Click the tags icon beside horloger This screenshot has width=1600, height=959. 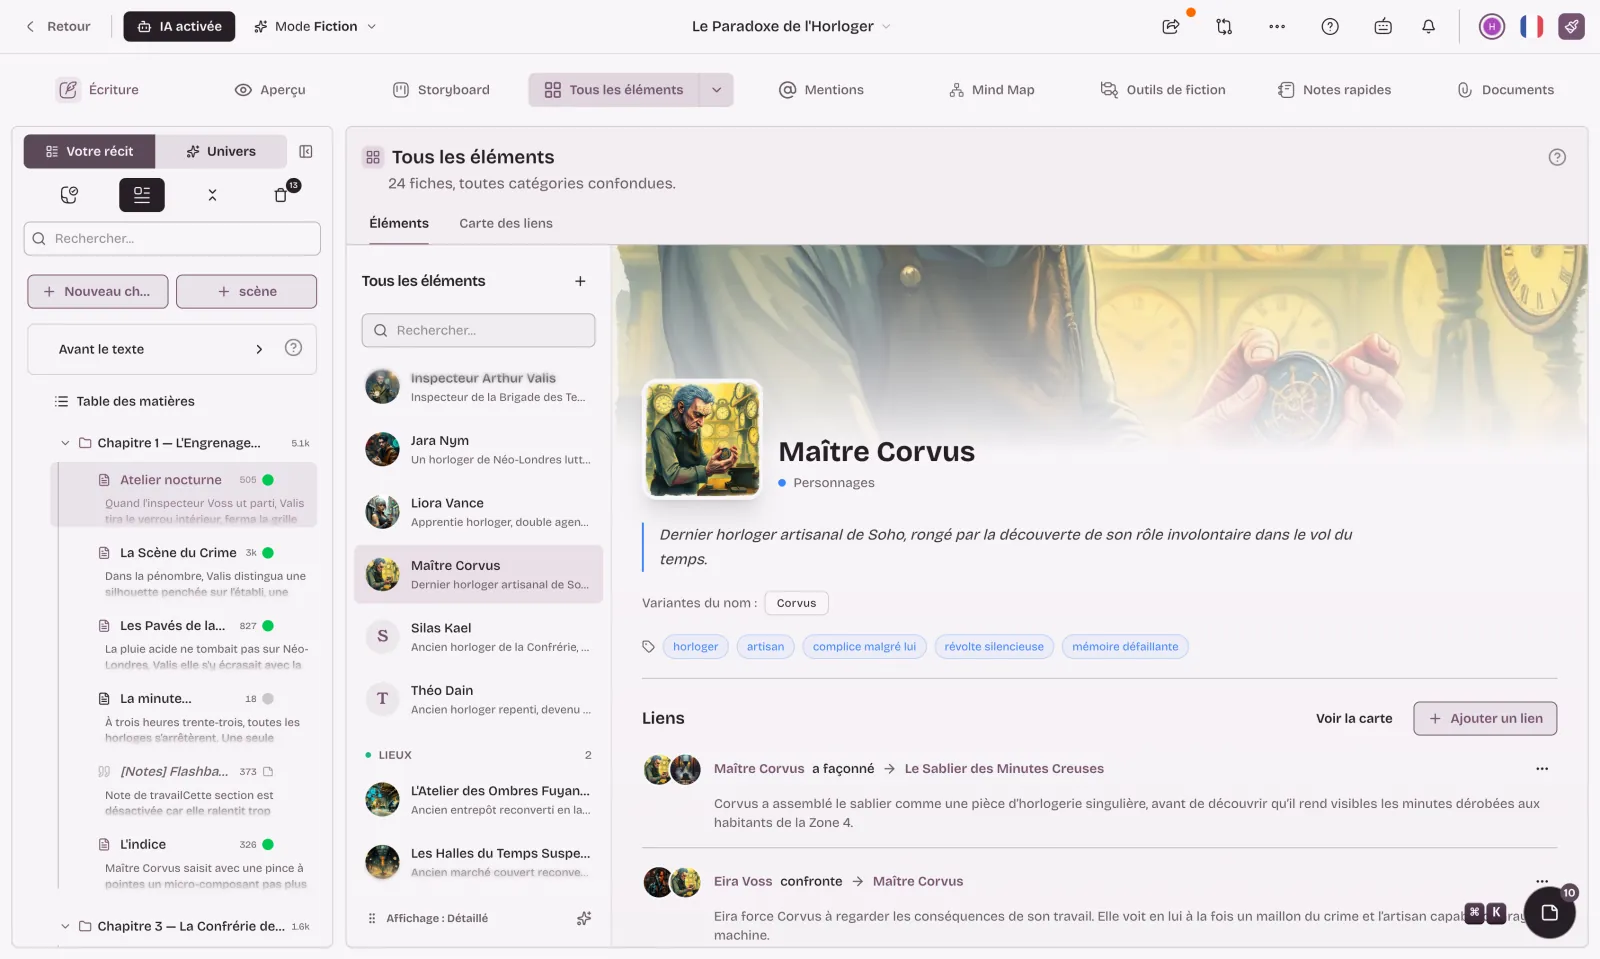pyautogui.click(x=648, y=647)
